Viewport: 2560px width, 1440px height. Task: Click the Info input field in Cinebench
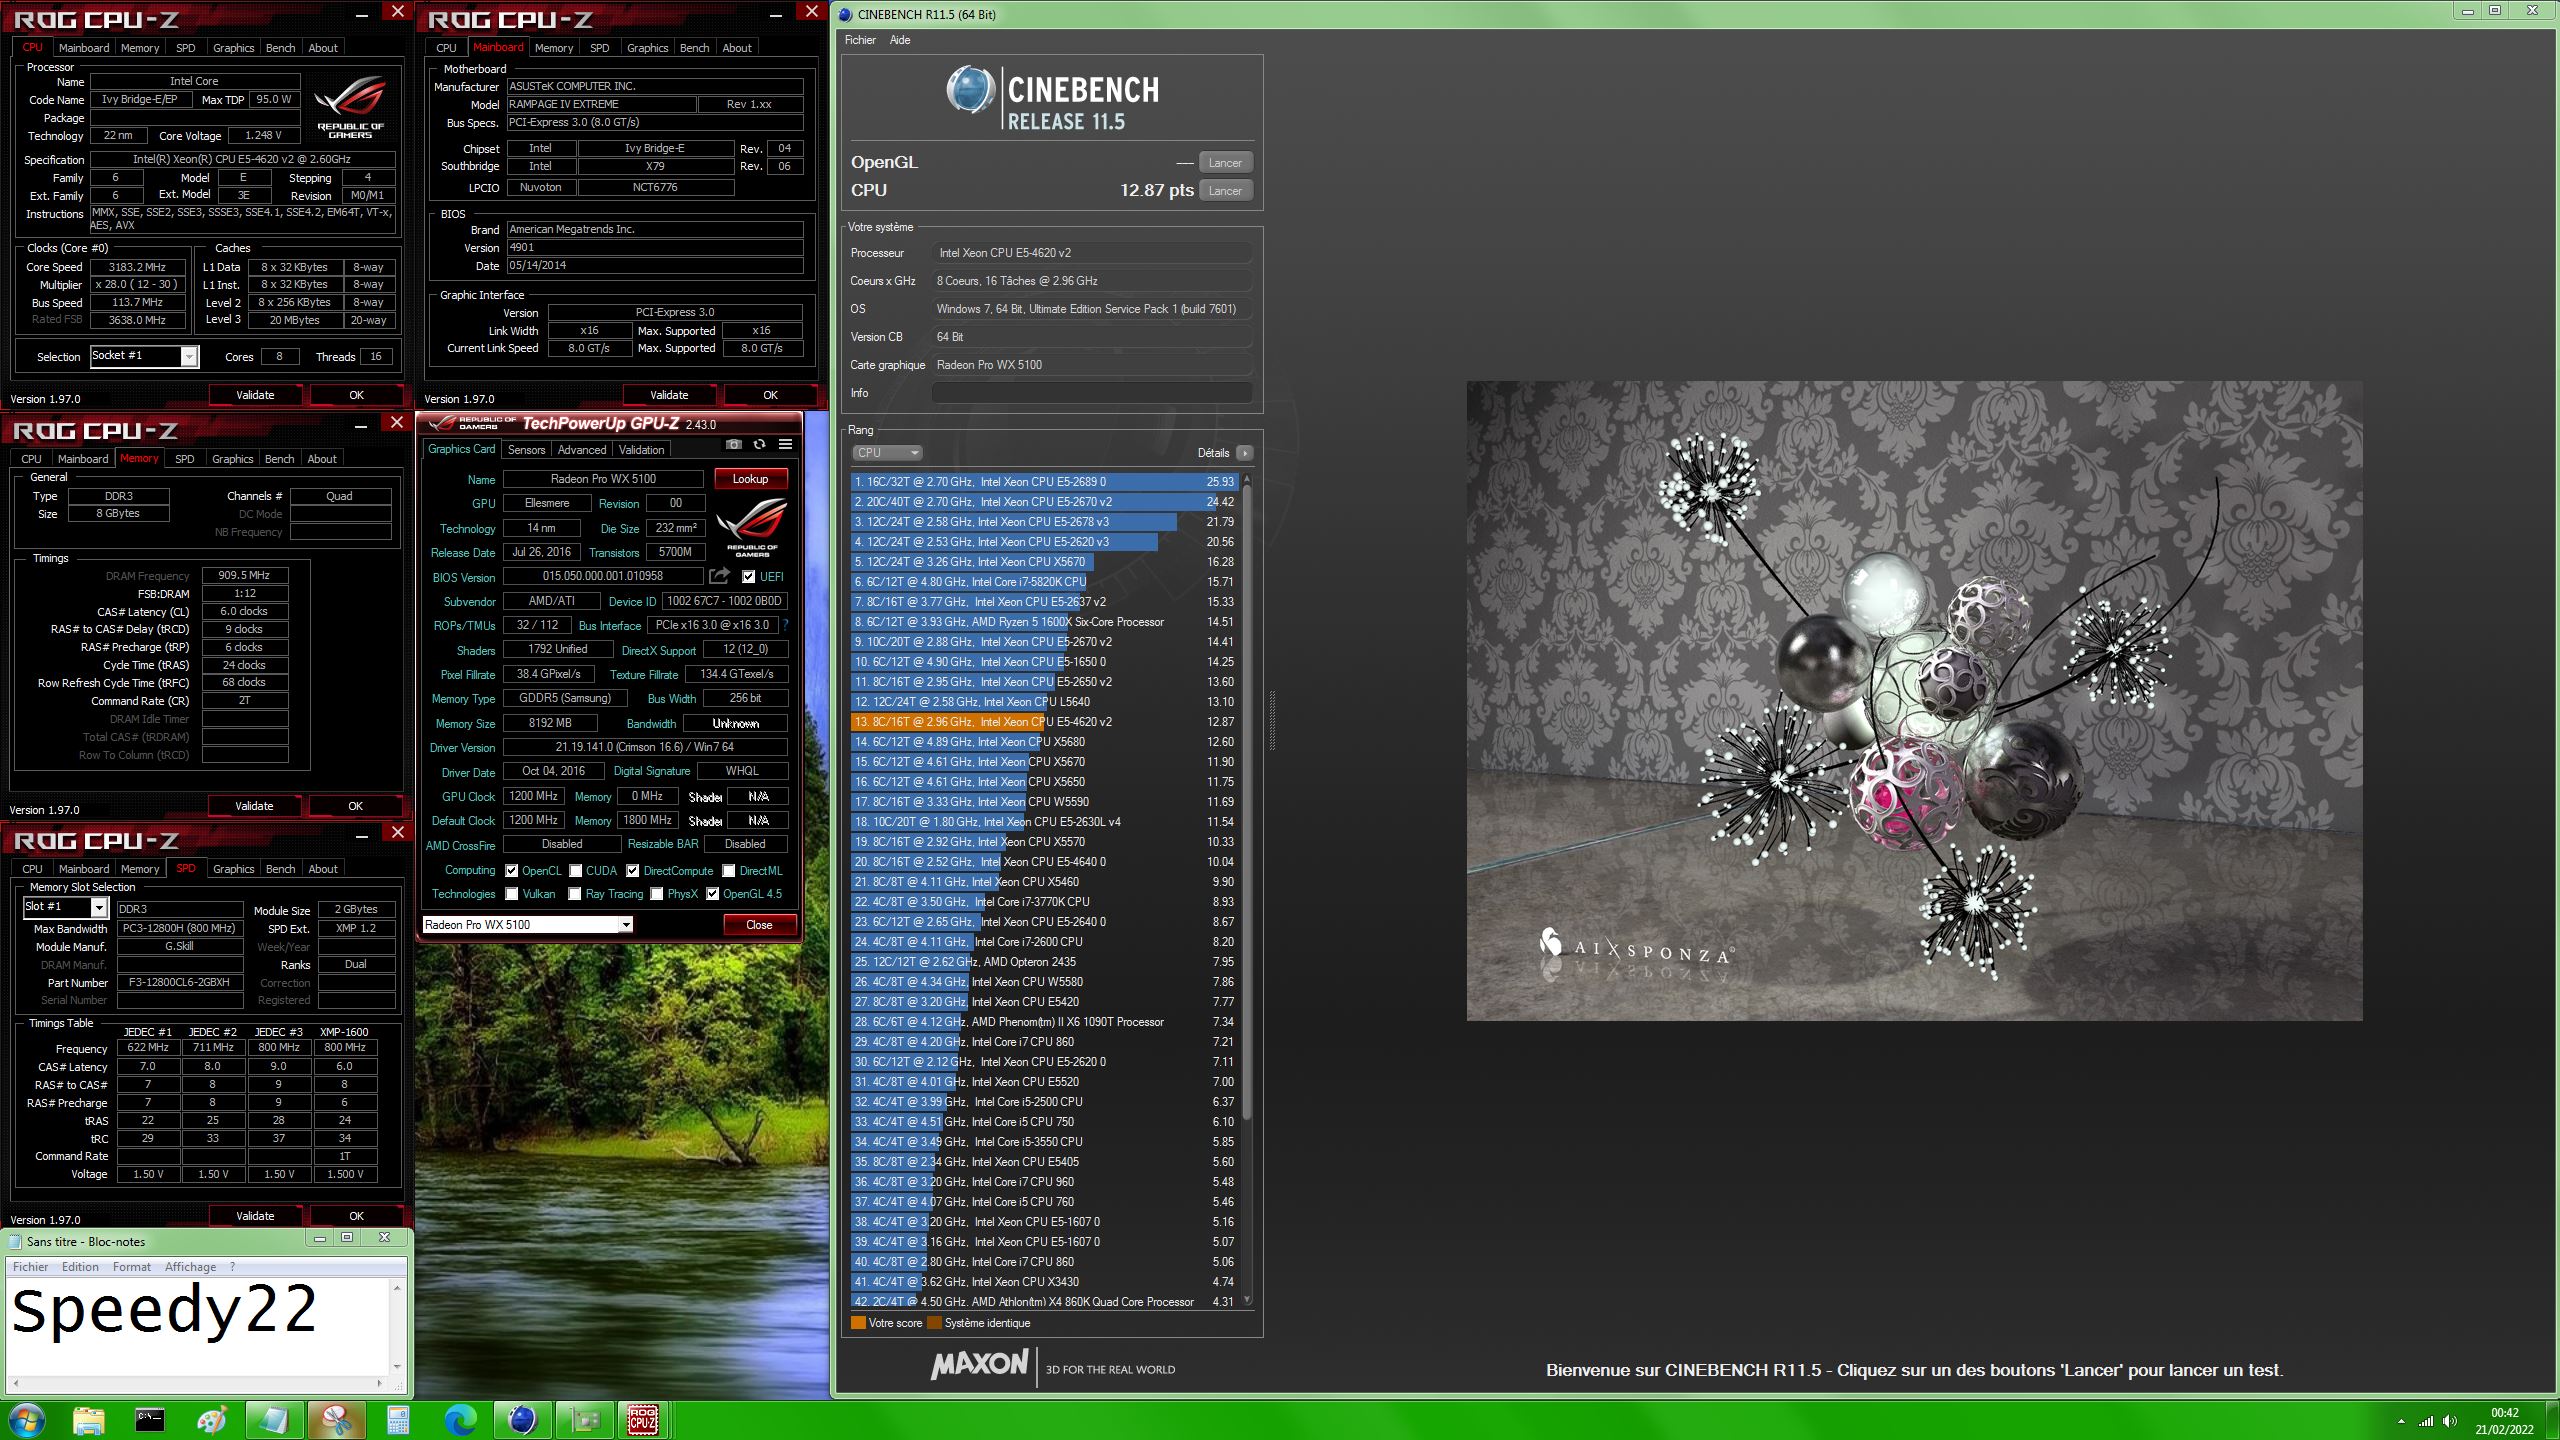point(1092,393)
